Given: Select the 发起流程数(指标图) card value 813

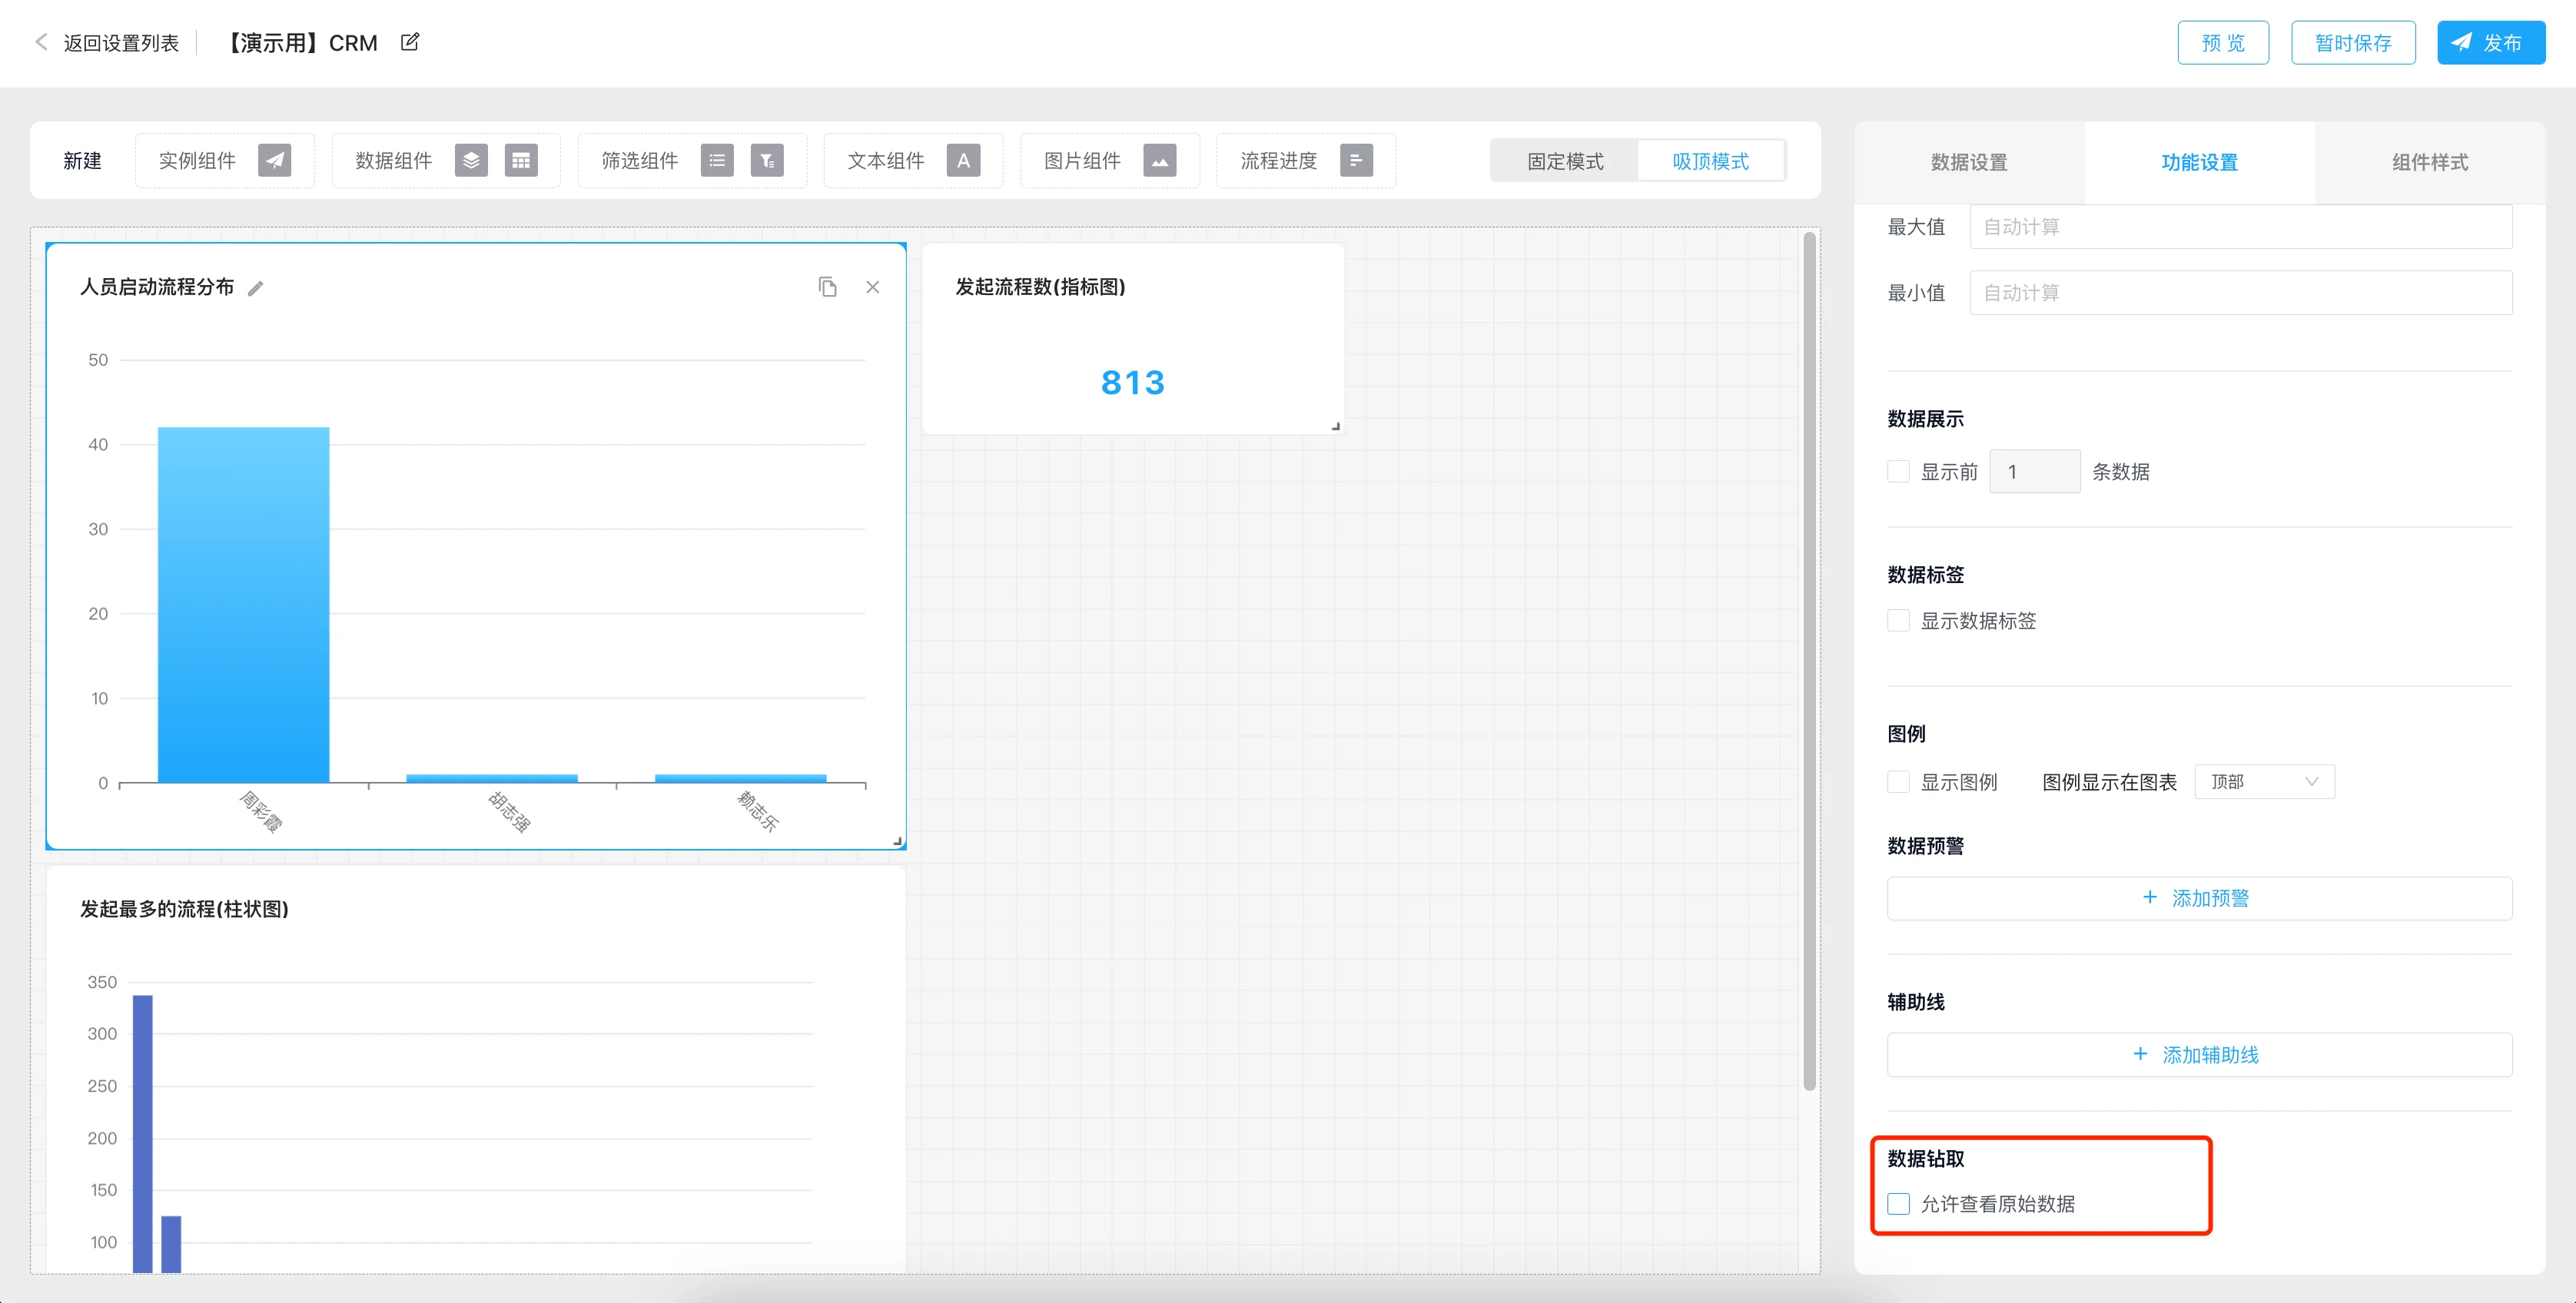Looking at the screenshot, I should coord(1133,382).
